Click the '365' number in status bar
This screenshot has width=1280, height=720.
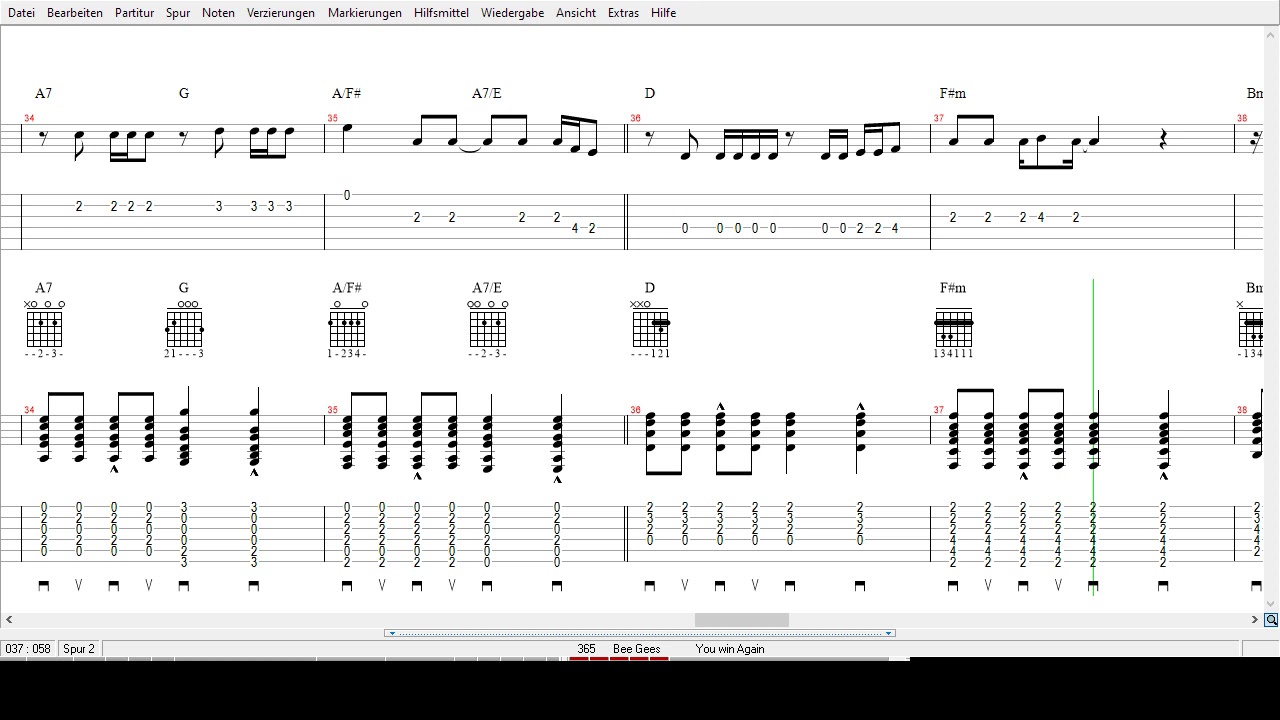586,649
